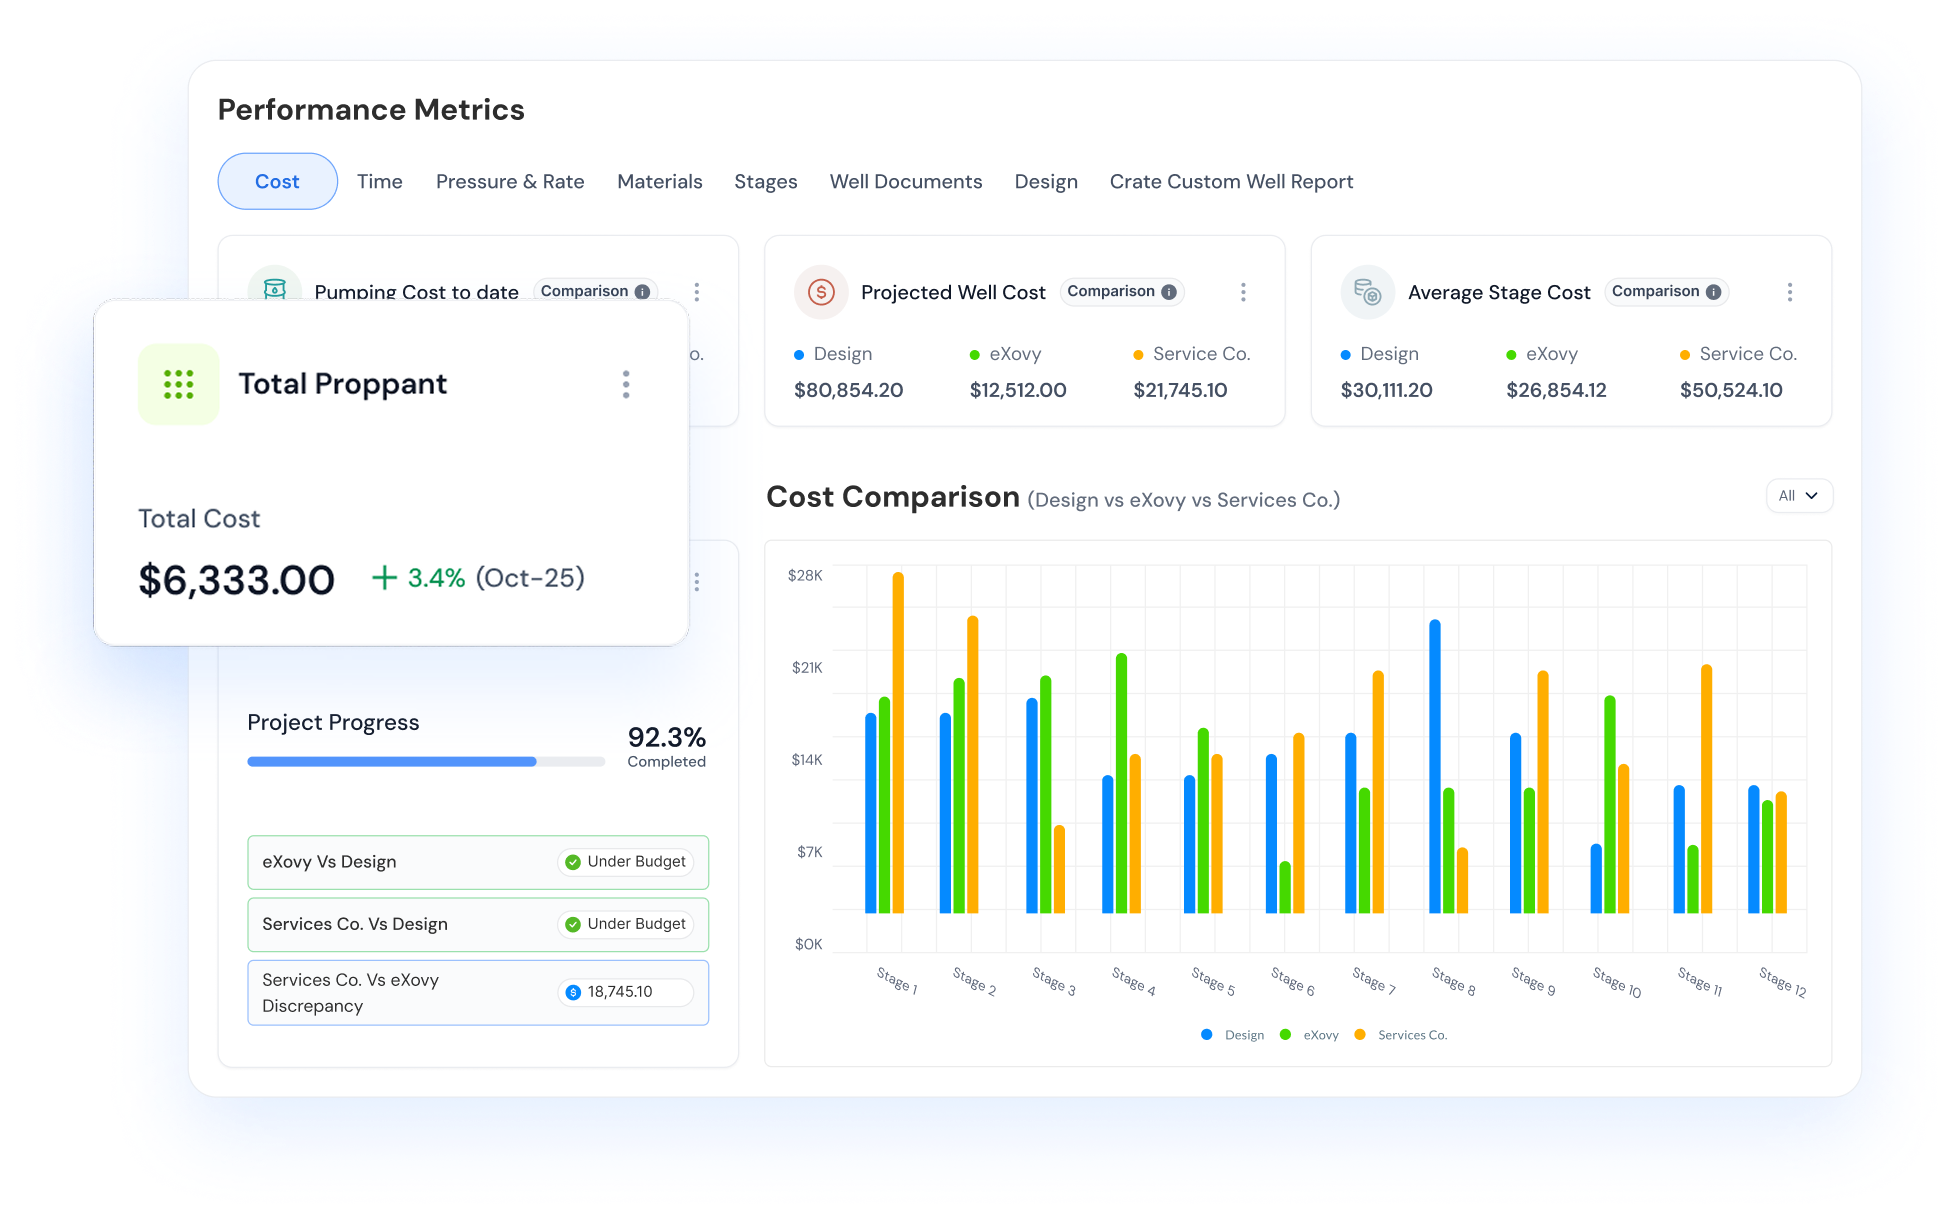Image resolution: width=1952 pixels, height=1218 pixels.
Task: Click the Average Stage Cost coins icon
Action: click(x=1367, y=292)
